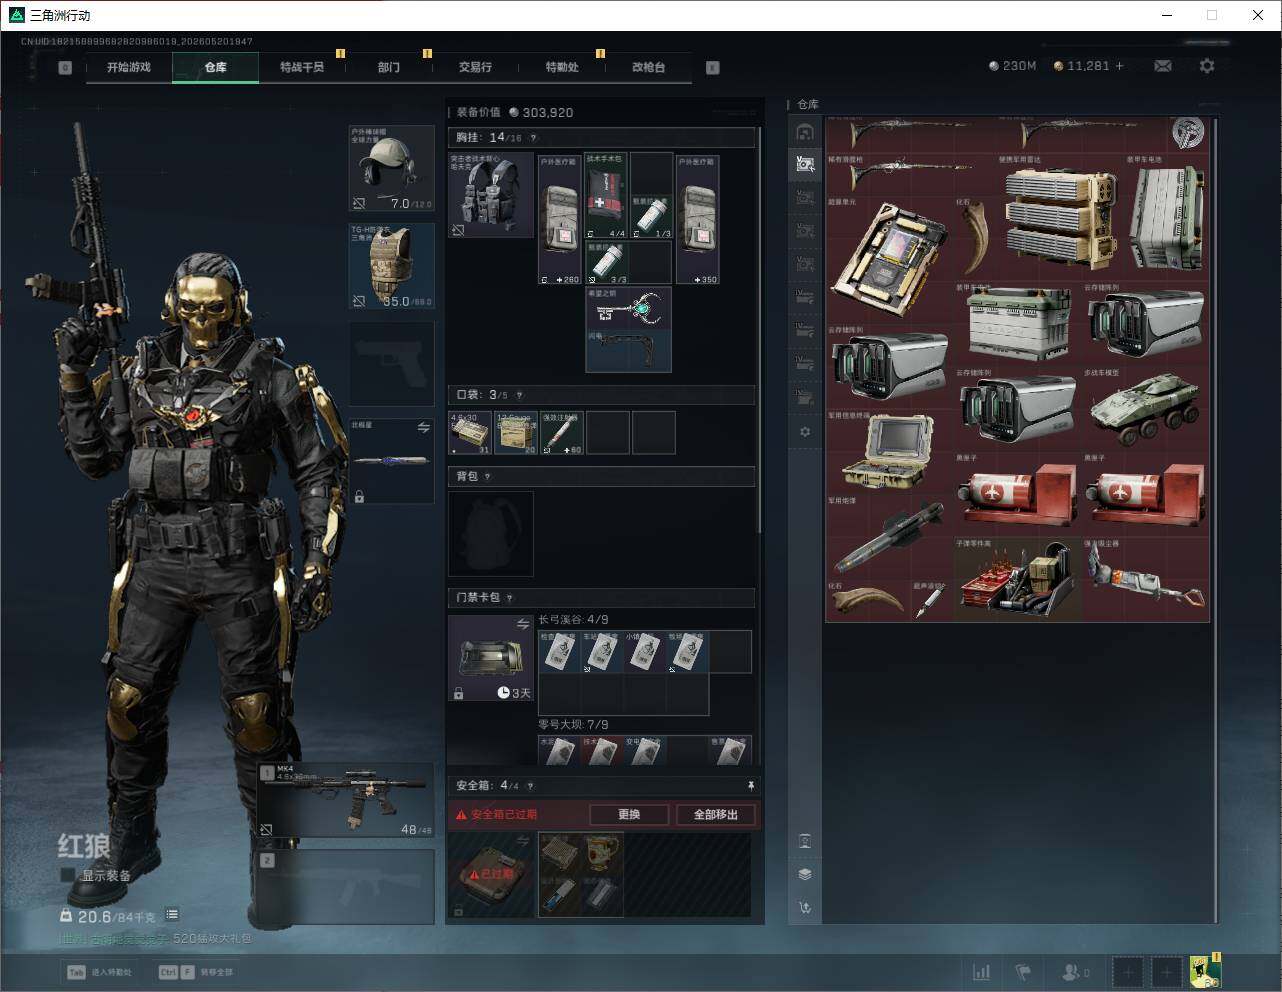Screen dimensions: 1282x992
Task: Click the 安全箱 help question mark
Action: (530, 786)
